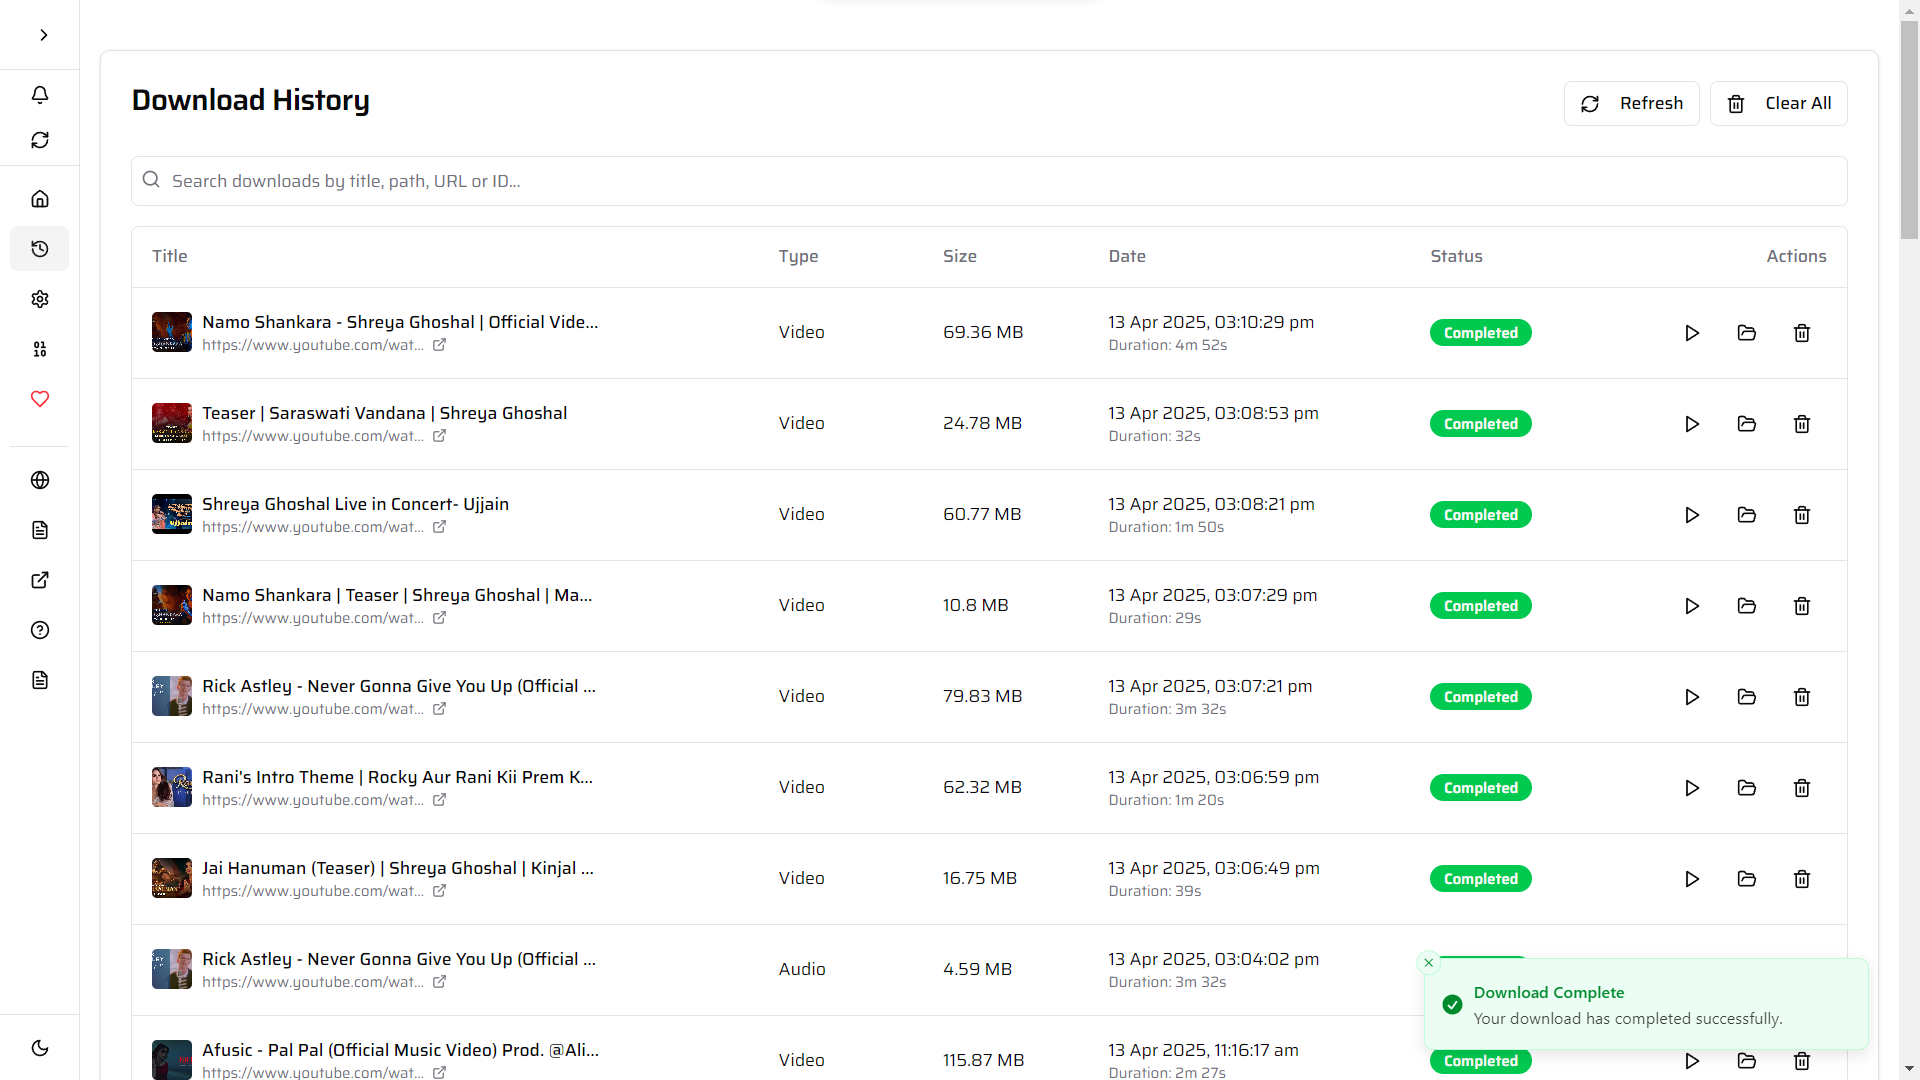Toggle dark mode with the moon icon
Viewport: 1920px width, 1080px height.
tap(40, 1047)
